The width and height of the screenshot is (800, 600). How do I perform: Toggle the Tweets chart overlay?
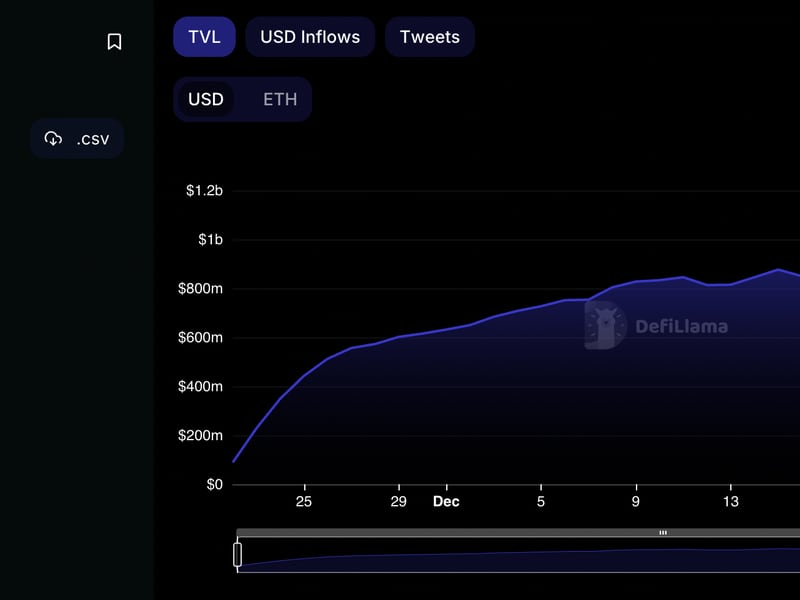(x=430, y=37)
